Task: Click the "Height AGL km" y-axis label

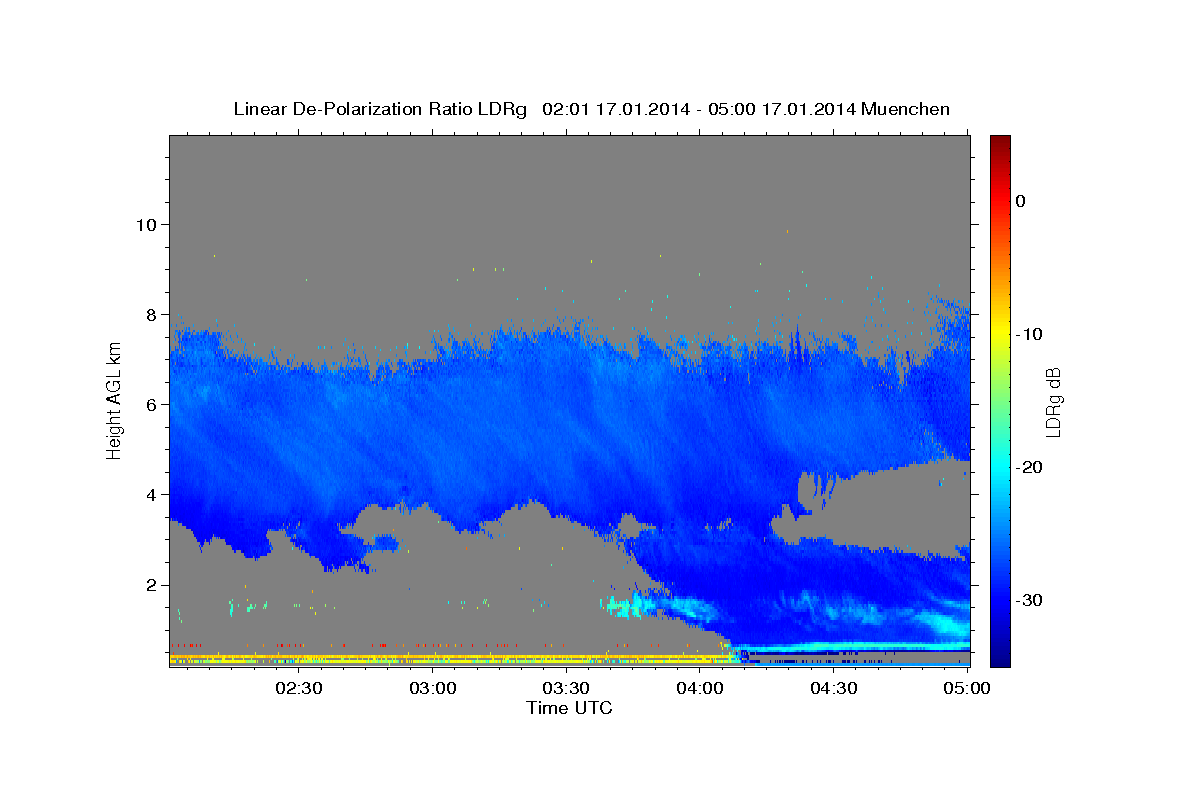Action: [x=114, y=401]
